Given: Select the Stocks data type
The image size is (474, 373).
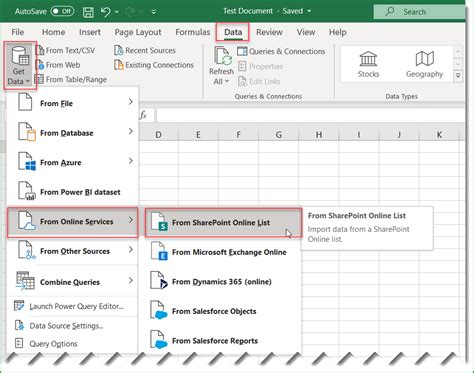Looking at the screenshot, I should click(x=368, y=64).
